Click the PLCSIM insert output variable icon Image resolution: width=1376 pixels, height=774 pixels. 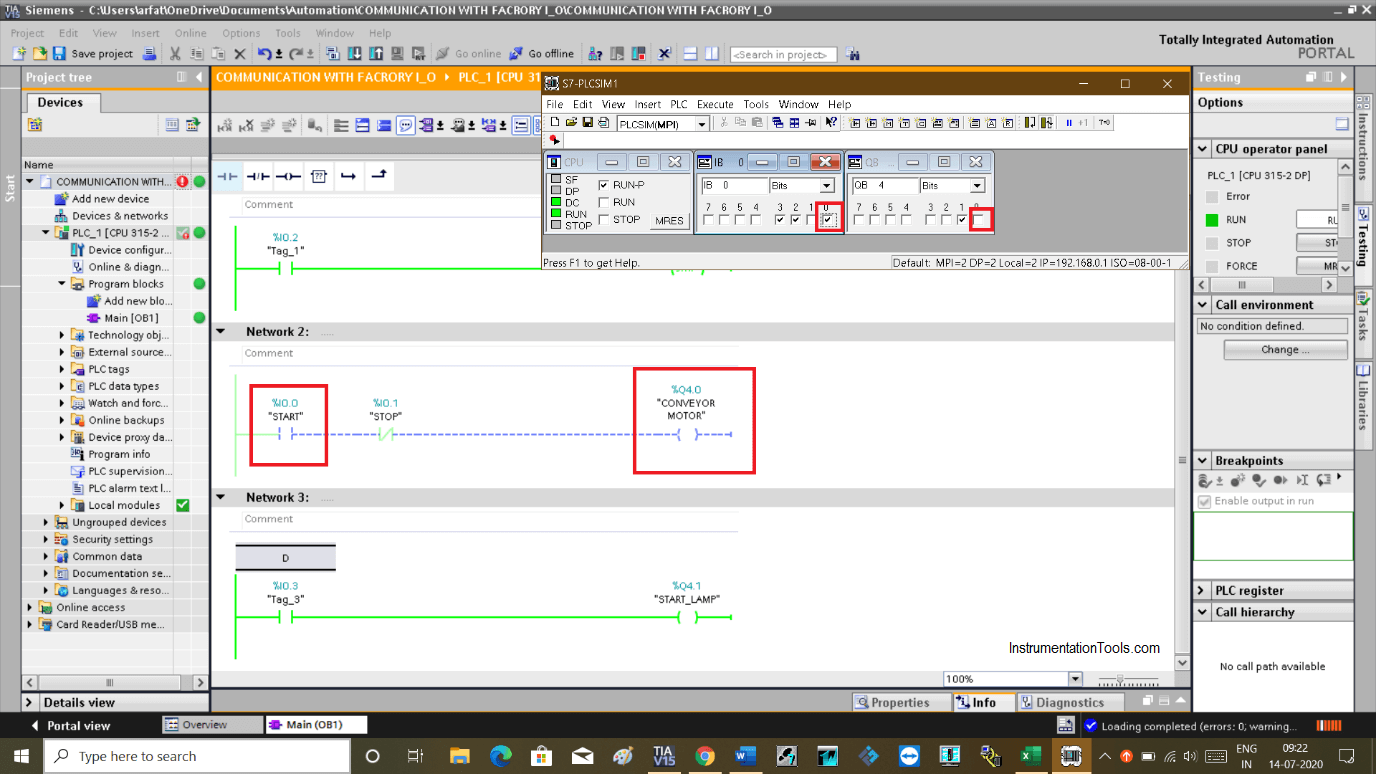[x=871, y=123]
